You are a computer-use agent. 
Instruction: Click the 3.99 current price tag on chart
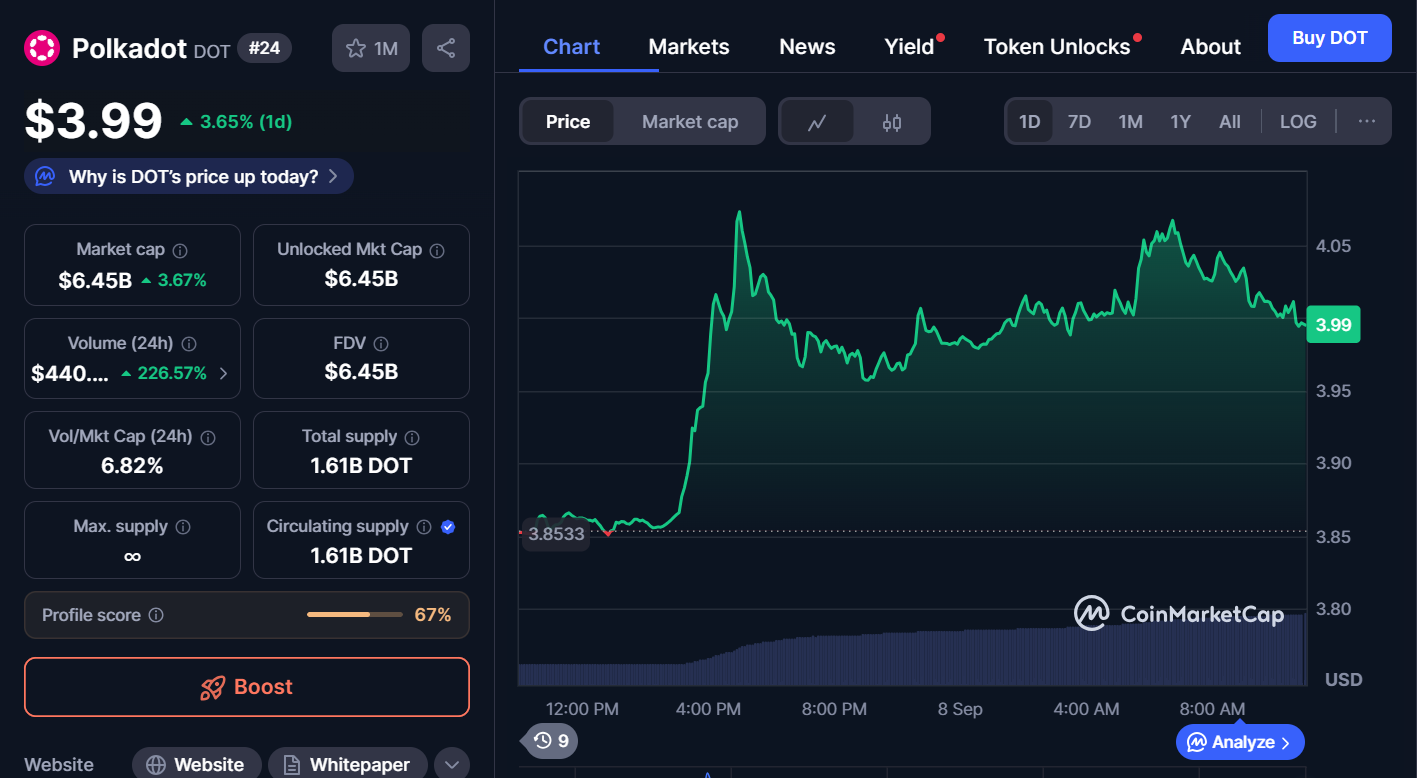[x=1333, y=324]
